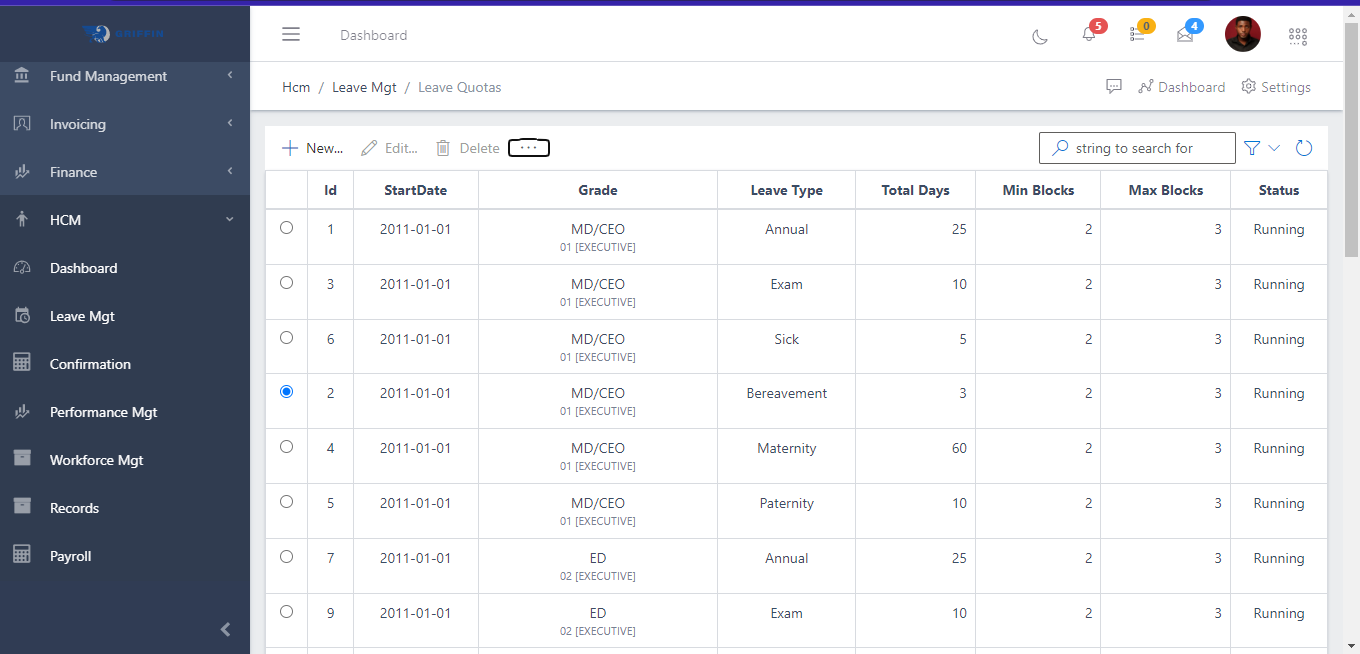The width and height of the screenshot is (1360, 654).
Task: Collapse the sidebar with the bottom arrow
Action: (225, 629)
